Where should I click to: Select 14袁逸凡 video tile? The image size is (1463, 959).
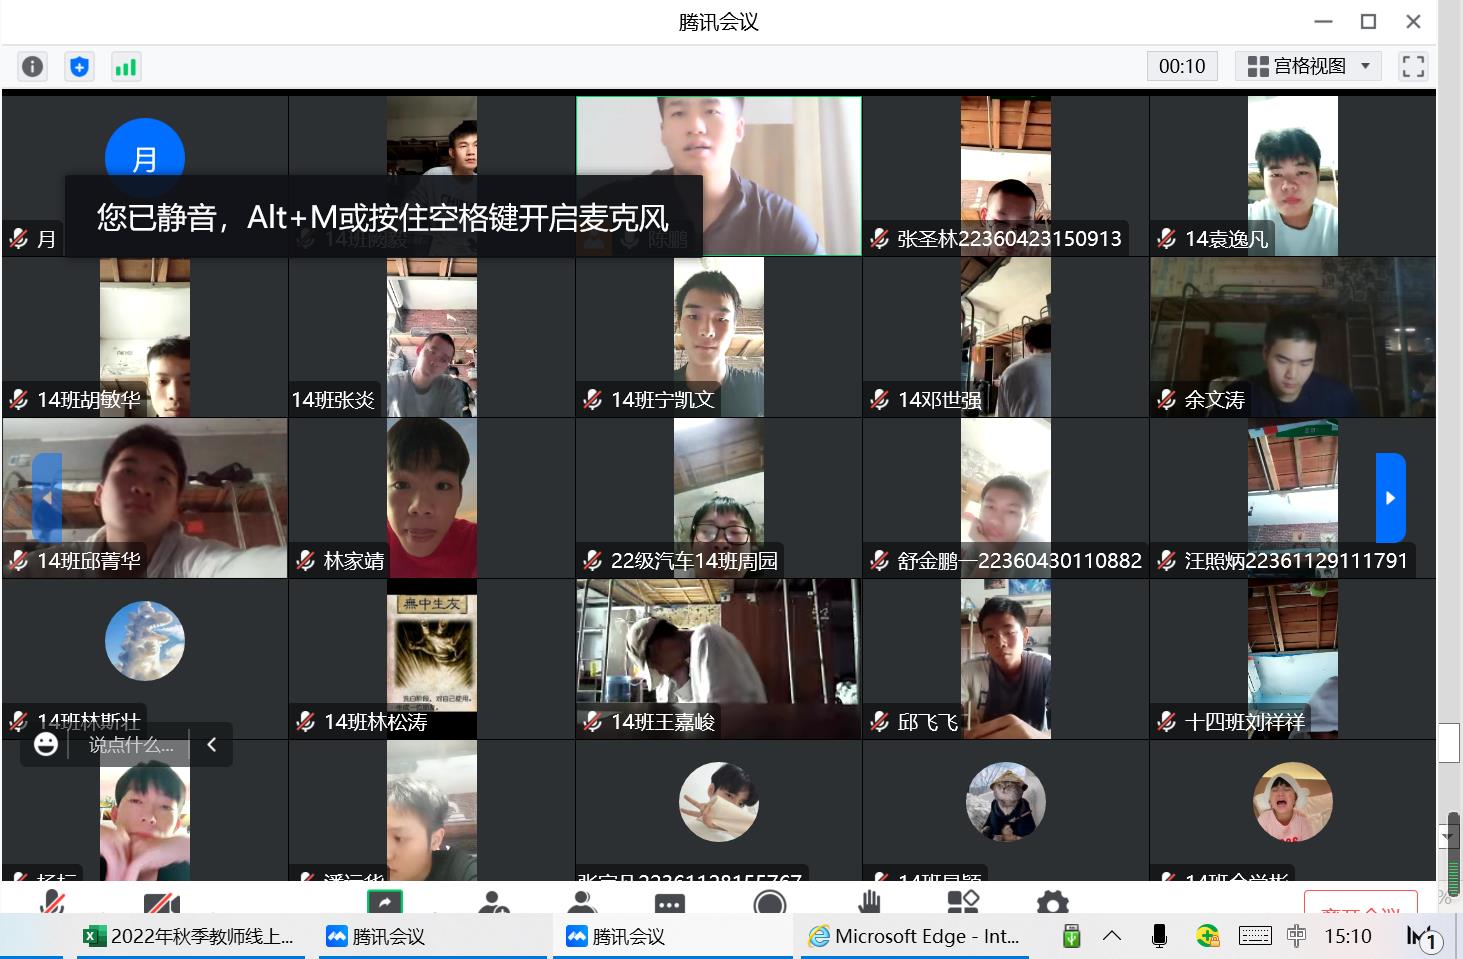[x=1292, y=176]
